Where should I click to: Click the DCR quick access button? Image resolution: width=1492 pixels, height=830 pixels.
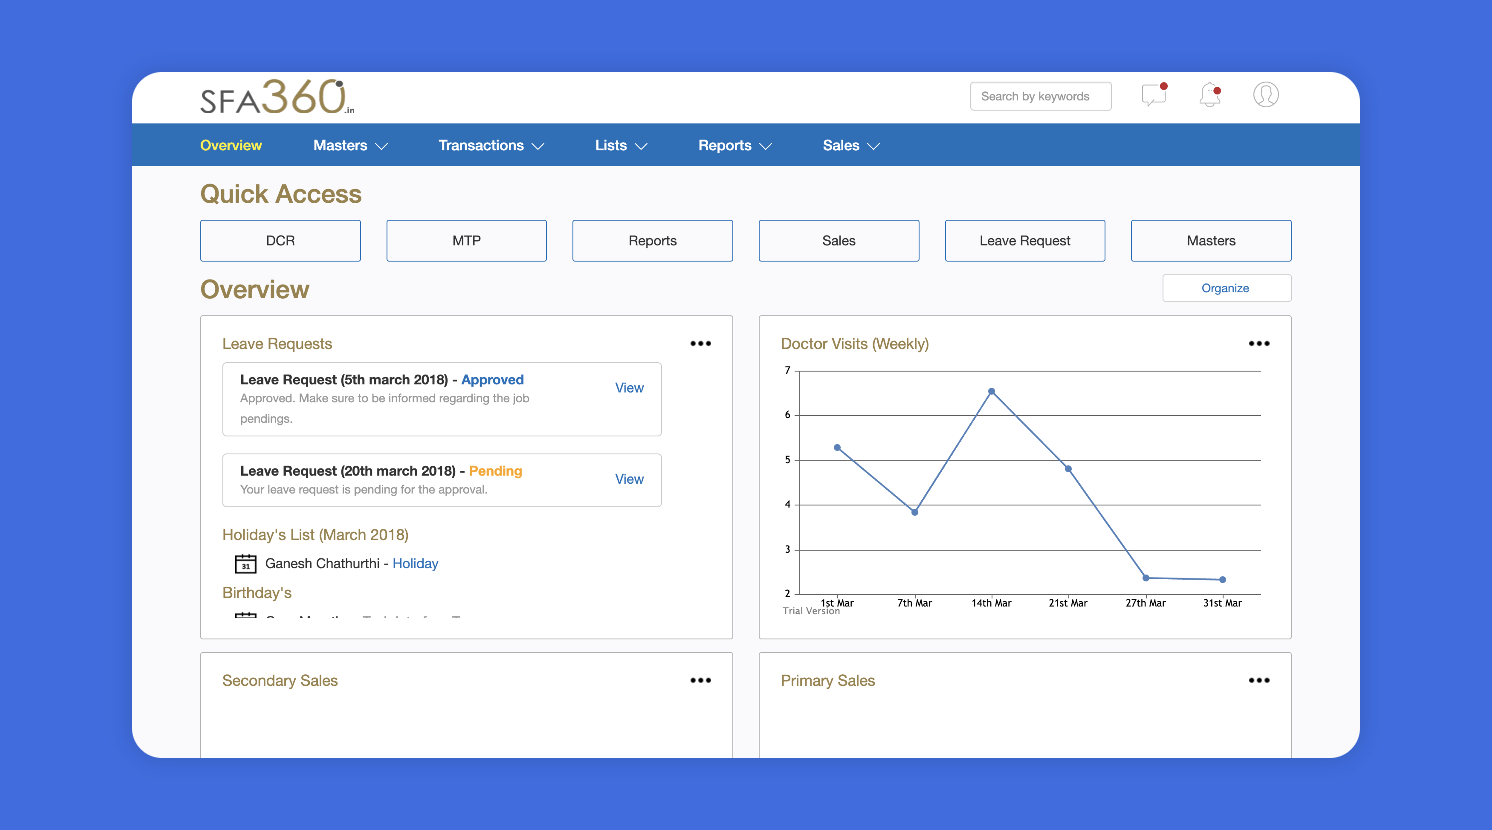click(x=280, y=241)
